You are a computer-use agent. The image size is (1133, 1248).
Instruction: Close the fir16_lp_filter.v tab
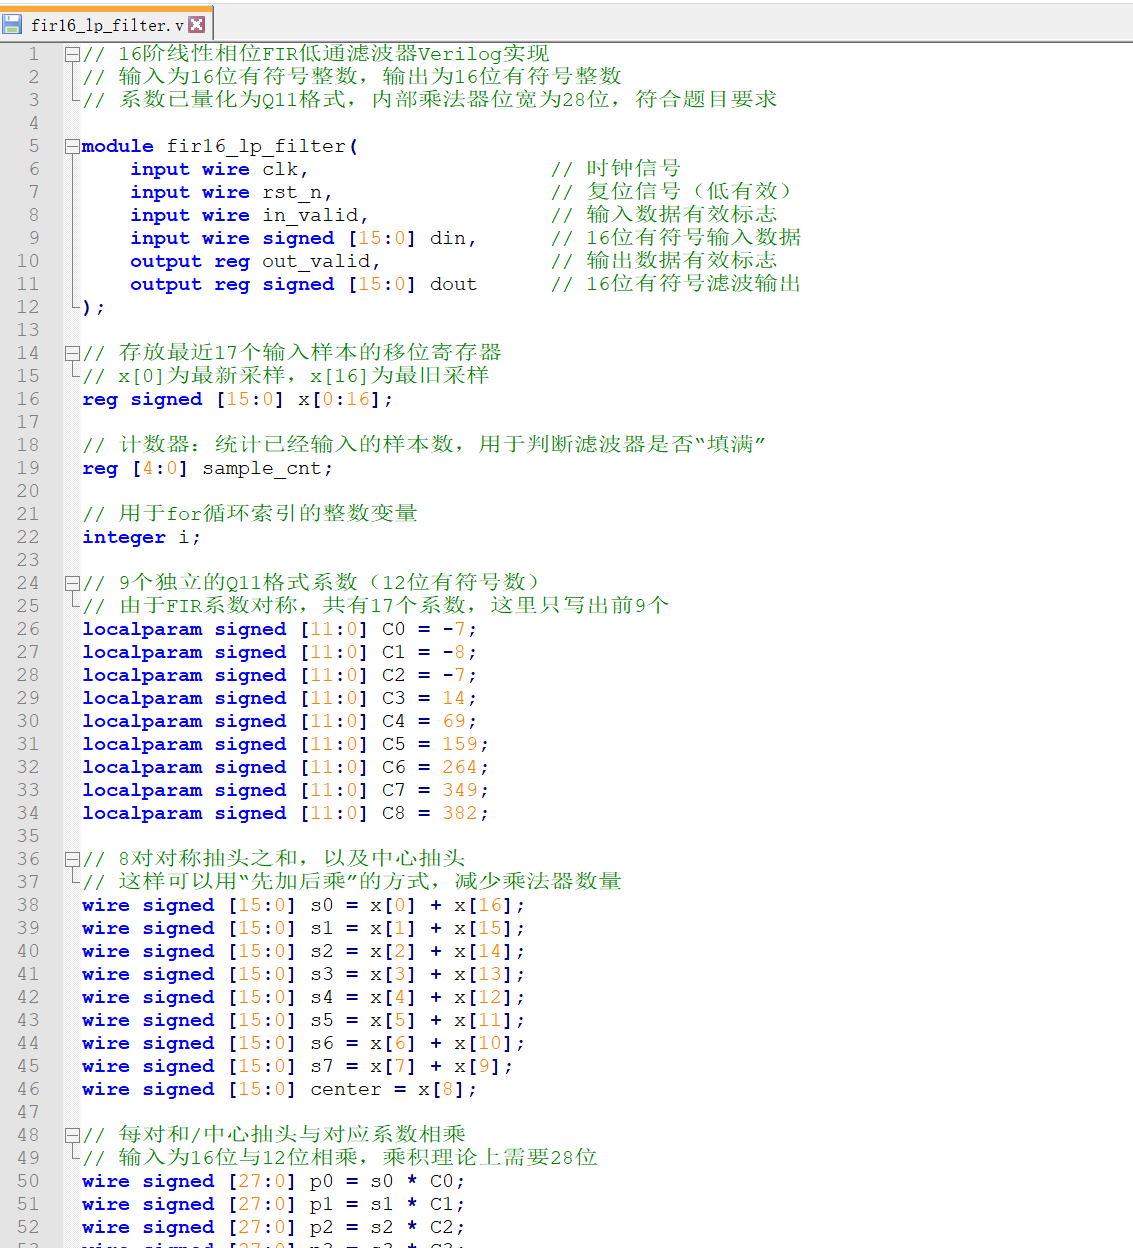point(197,24)
